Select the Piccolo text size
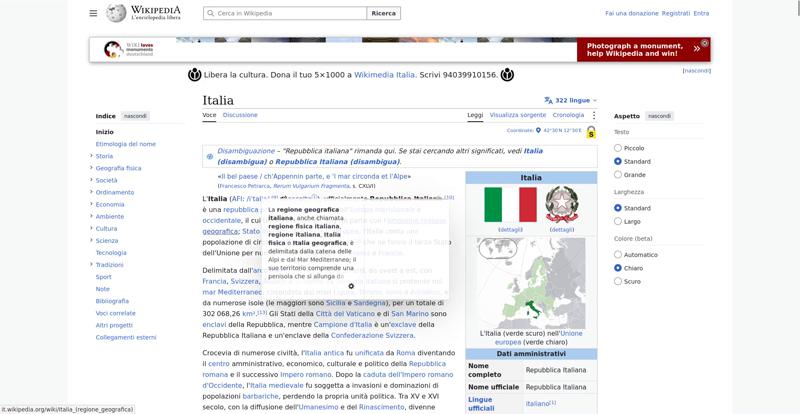 pyautogui.click(x=618, y=148)
